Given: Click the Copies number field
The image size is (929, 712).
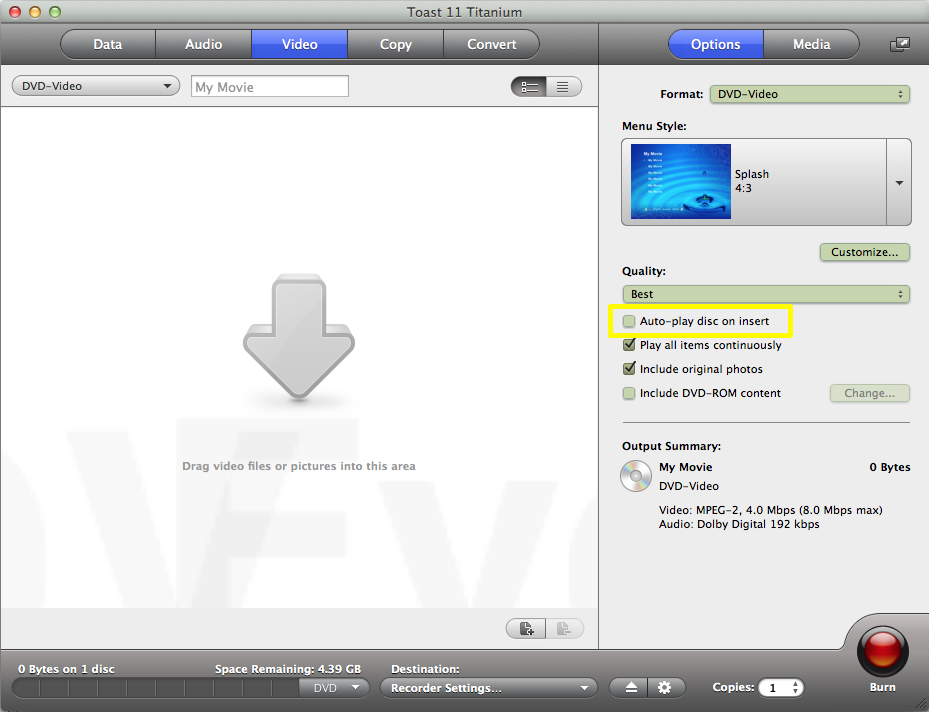Looking at the screenshot, I should [774, 688].
